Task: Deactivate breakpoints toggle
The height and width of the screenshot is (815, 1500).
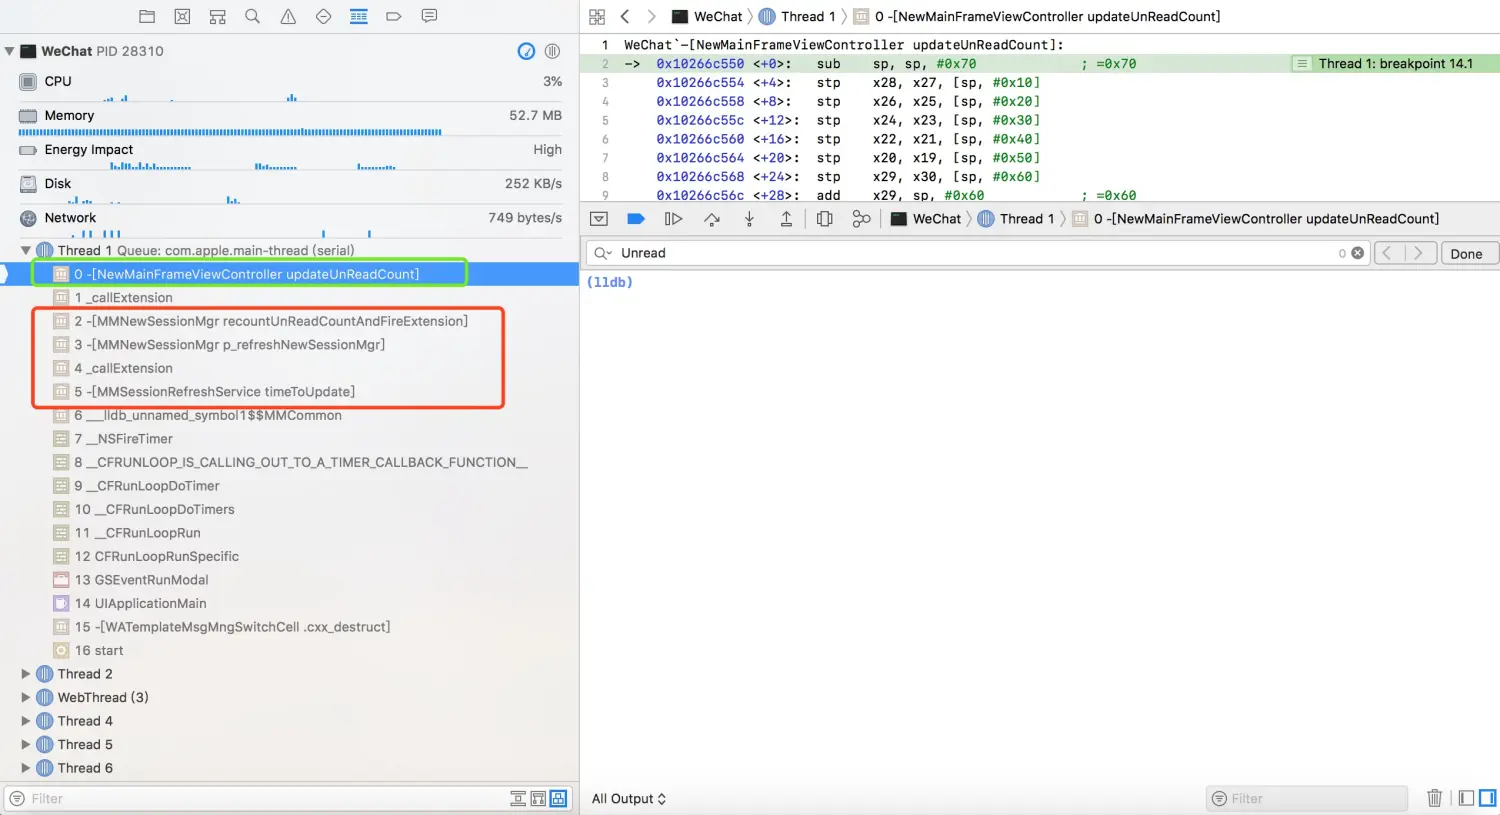Action: coord(635,219)
